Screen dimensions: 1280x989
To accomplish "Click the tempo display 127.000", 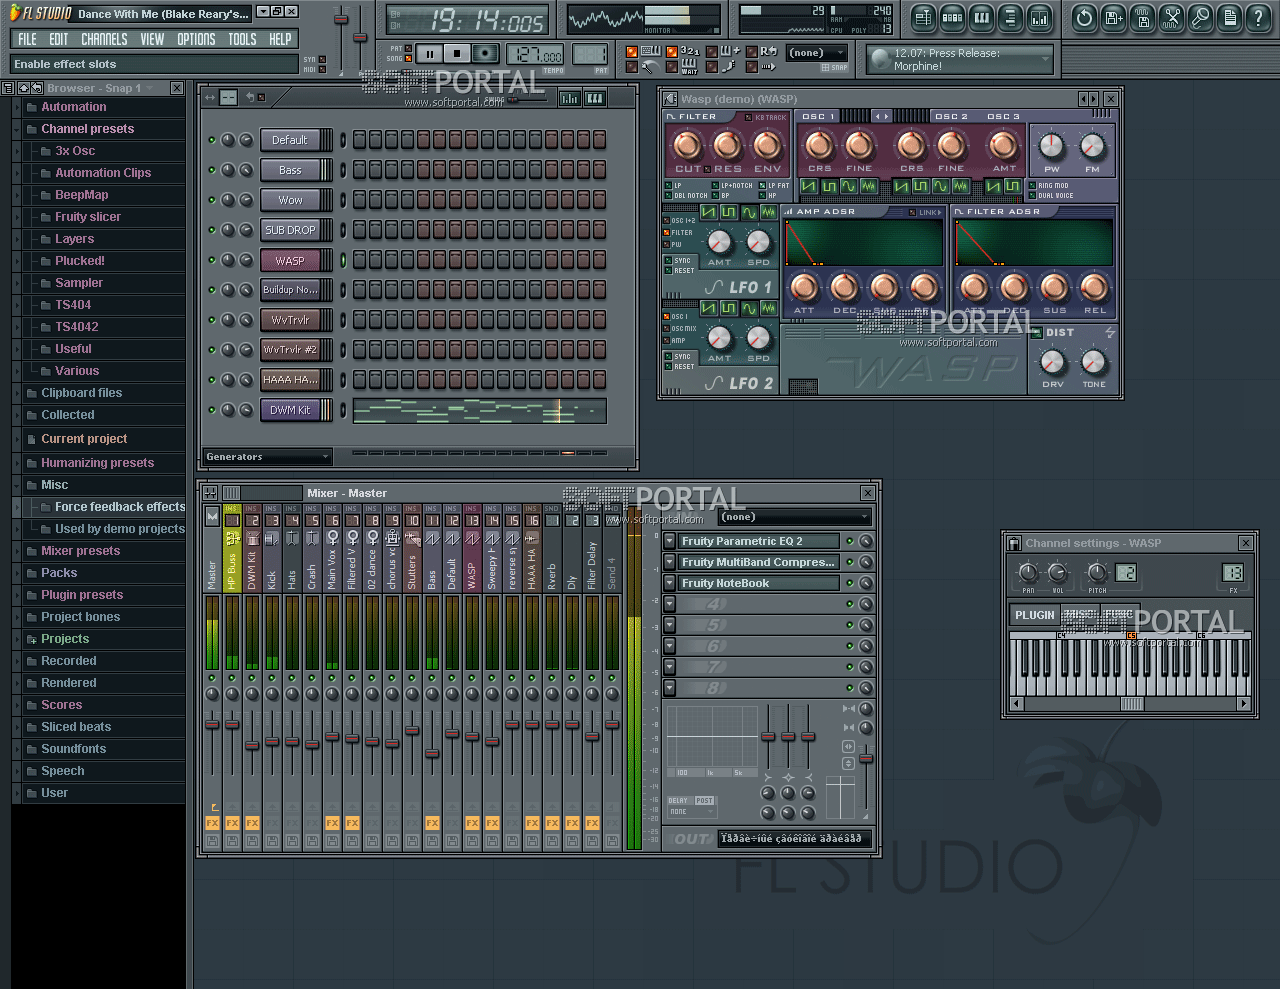I will click(x=534, y=55).
